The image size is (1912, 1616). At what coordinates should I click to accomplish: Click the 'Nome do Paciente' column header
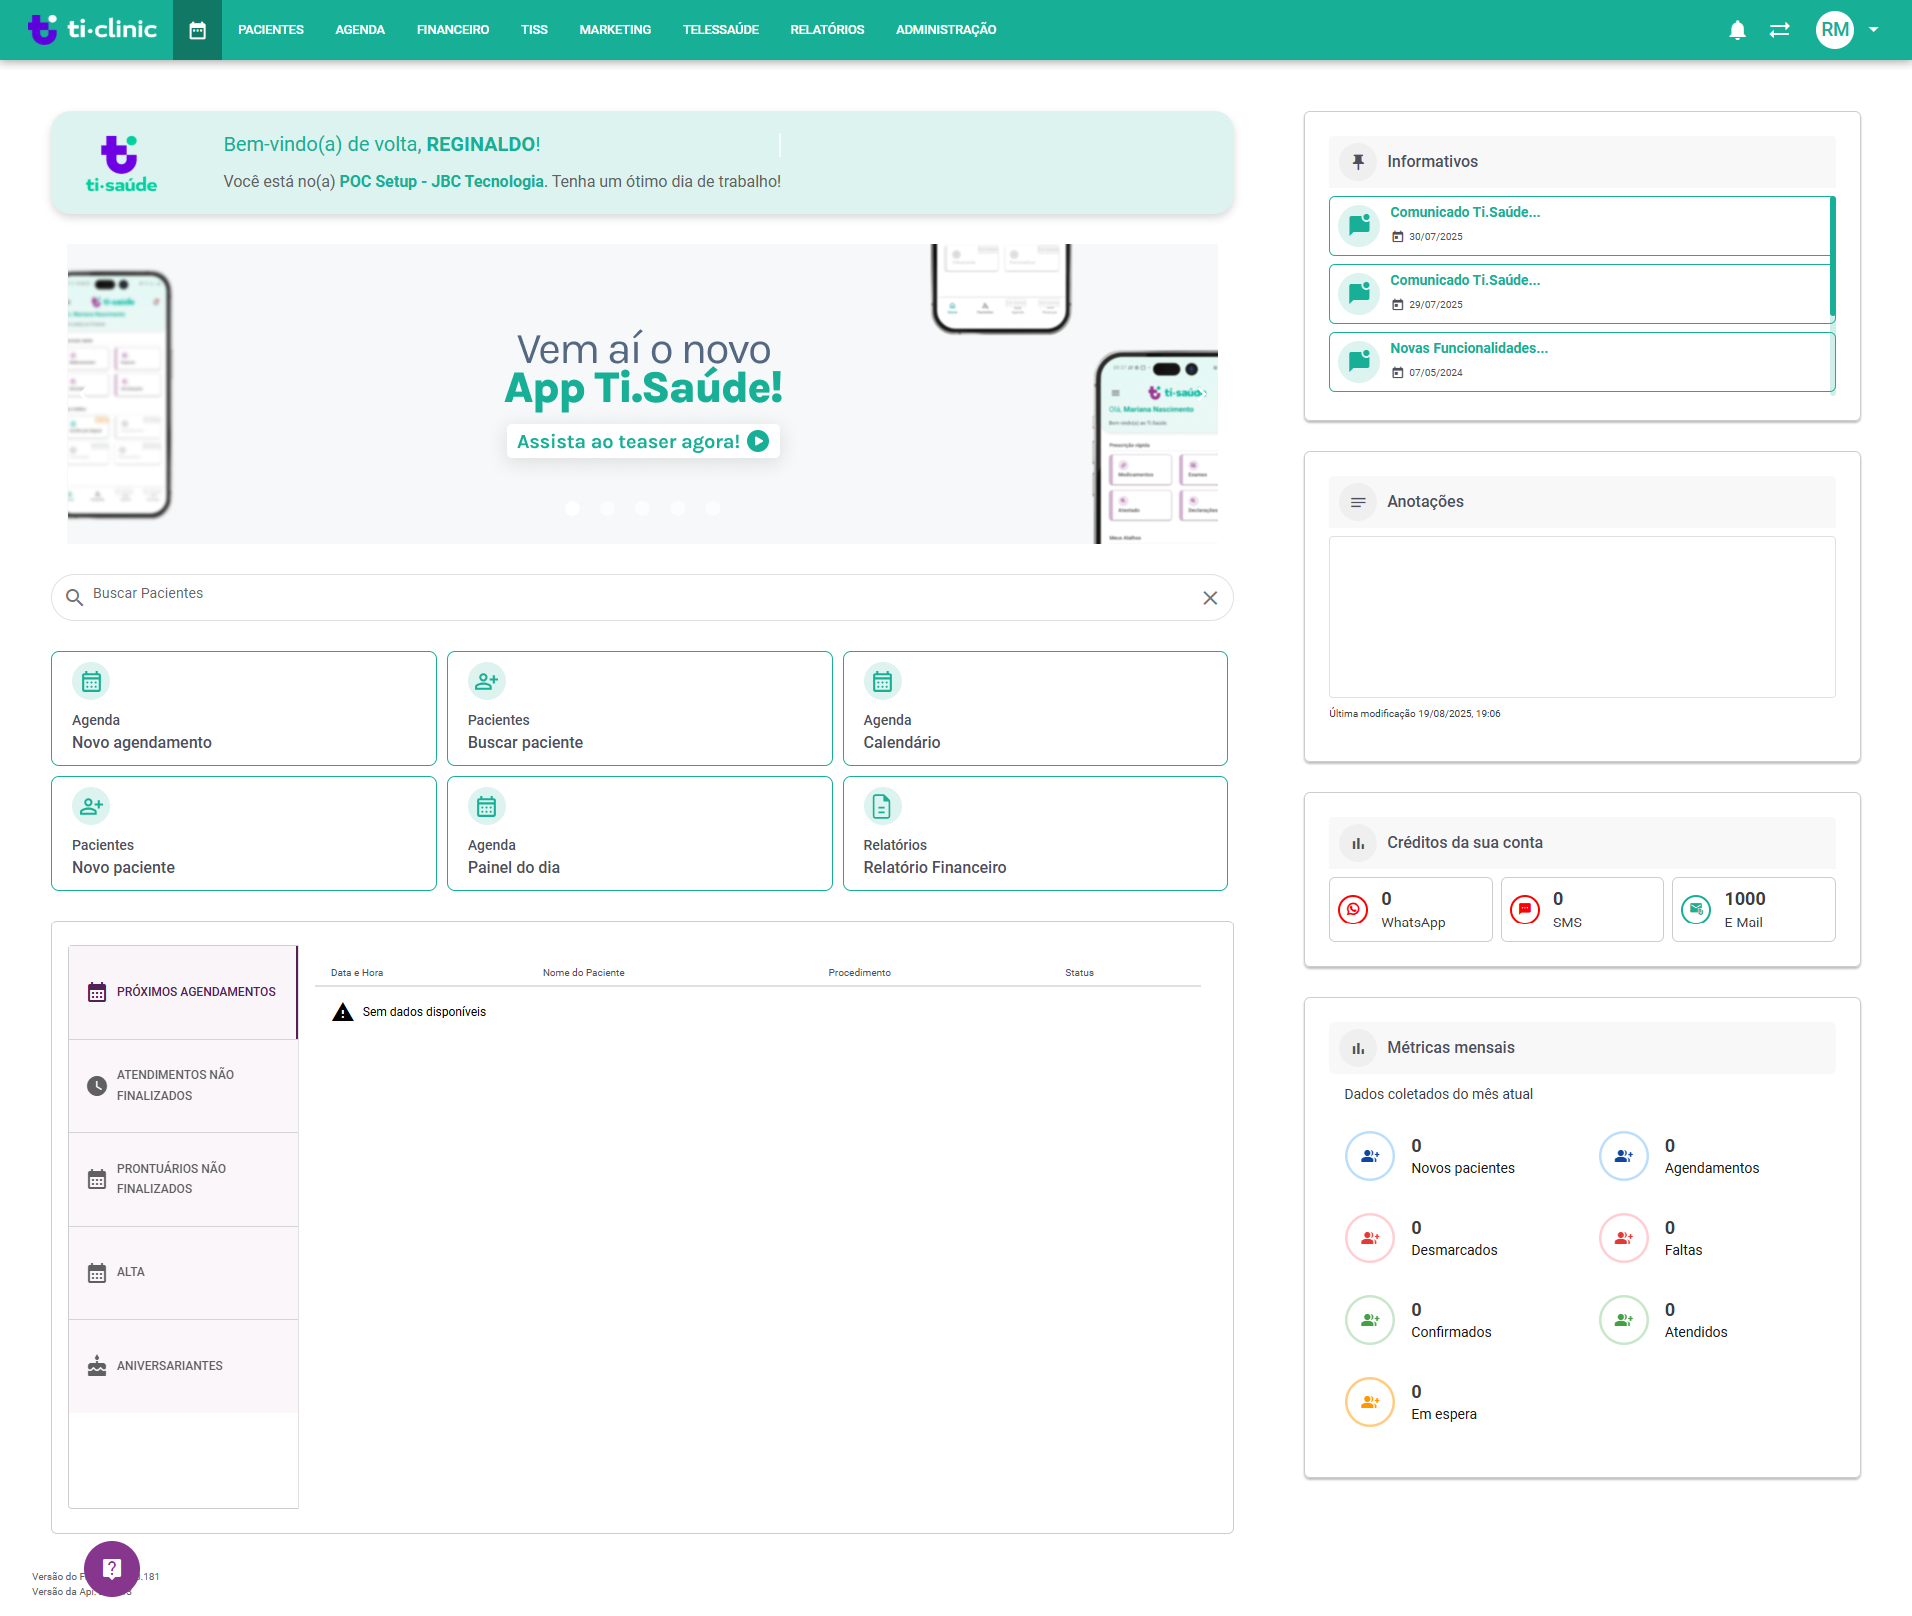[x=584, y=973]
